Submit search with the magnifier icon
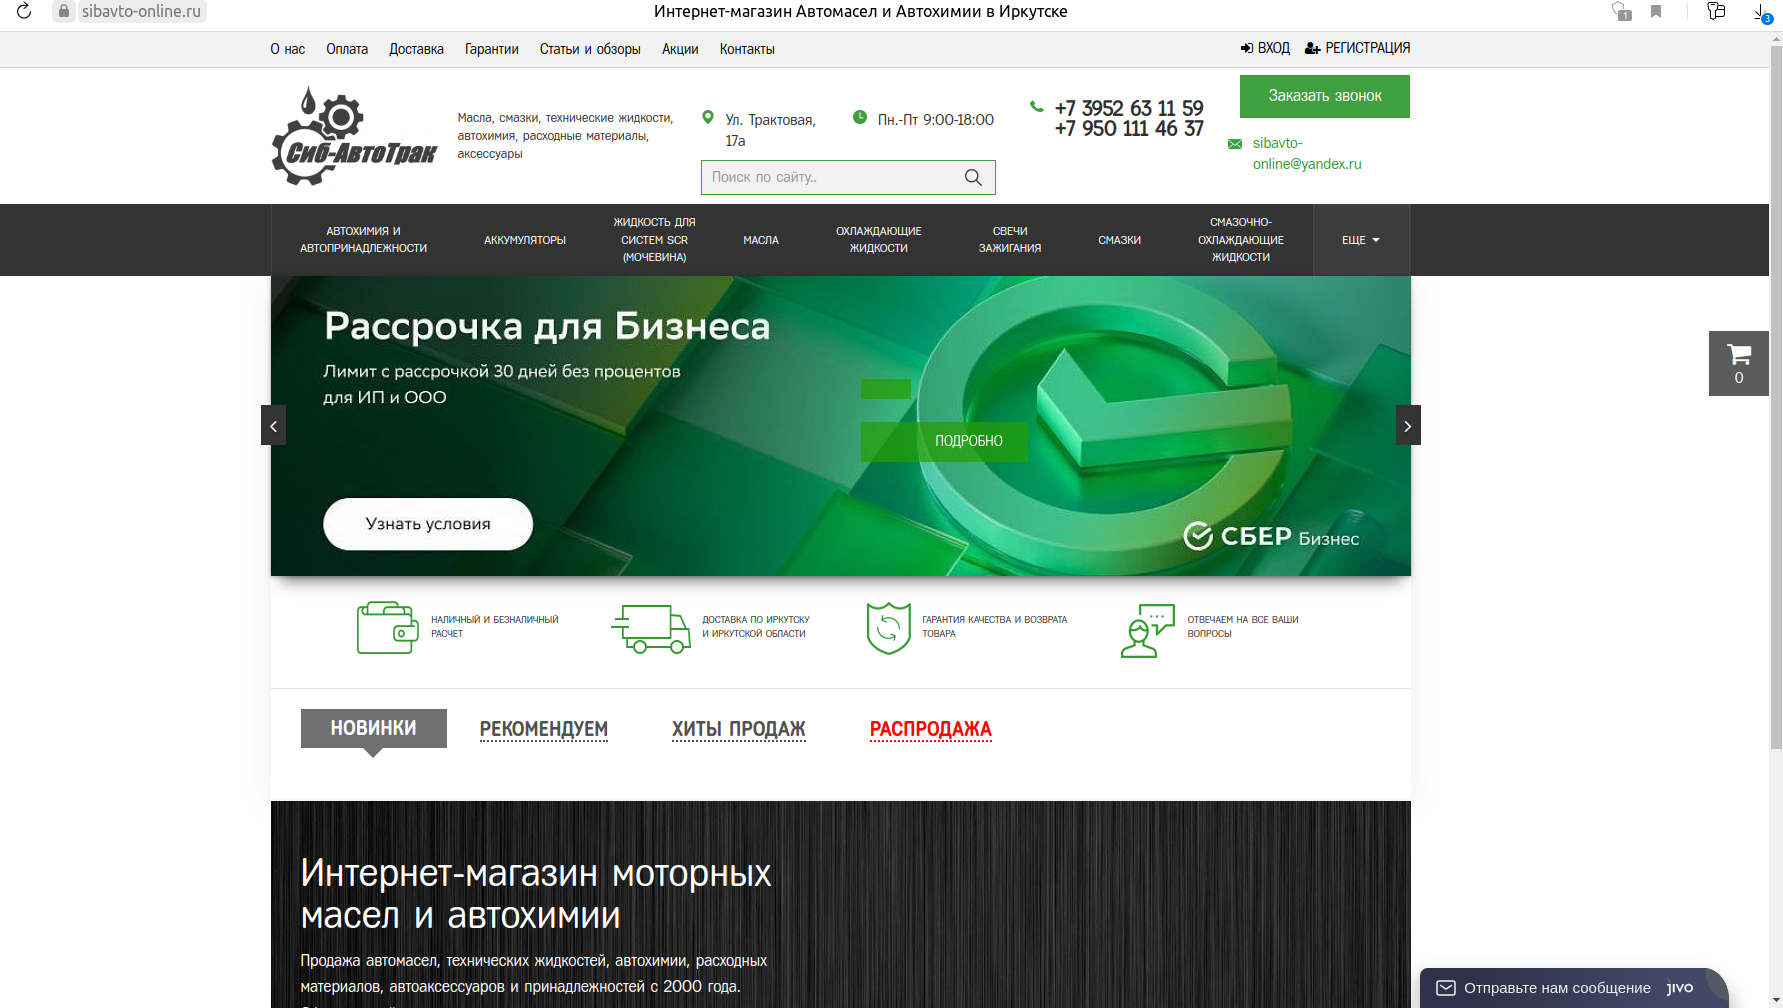This screenshot has height=1008, width=1783. tap(973, 177)
